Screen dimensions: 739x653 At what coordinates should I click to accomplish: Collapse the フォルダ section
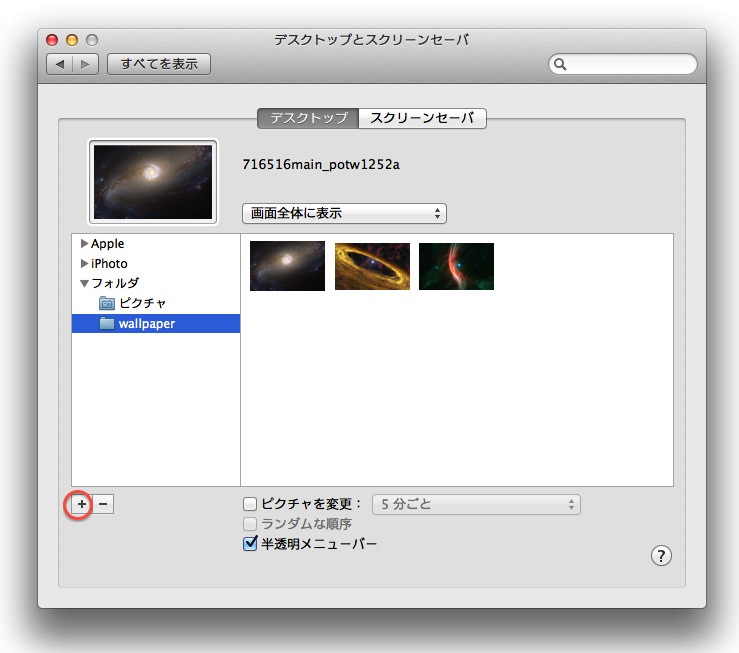(84, 283)
